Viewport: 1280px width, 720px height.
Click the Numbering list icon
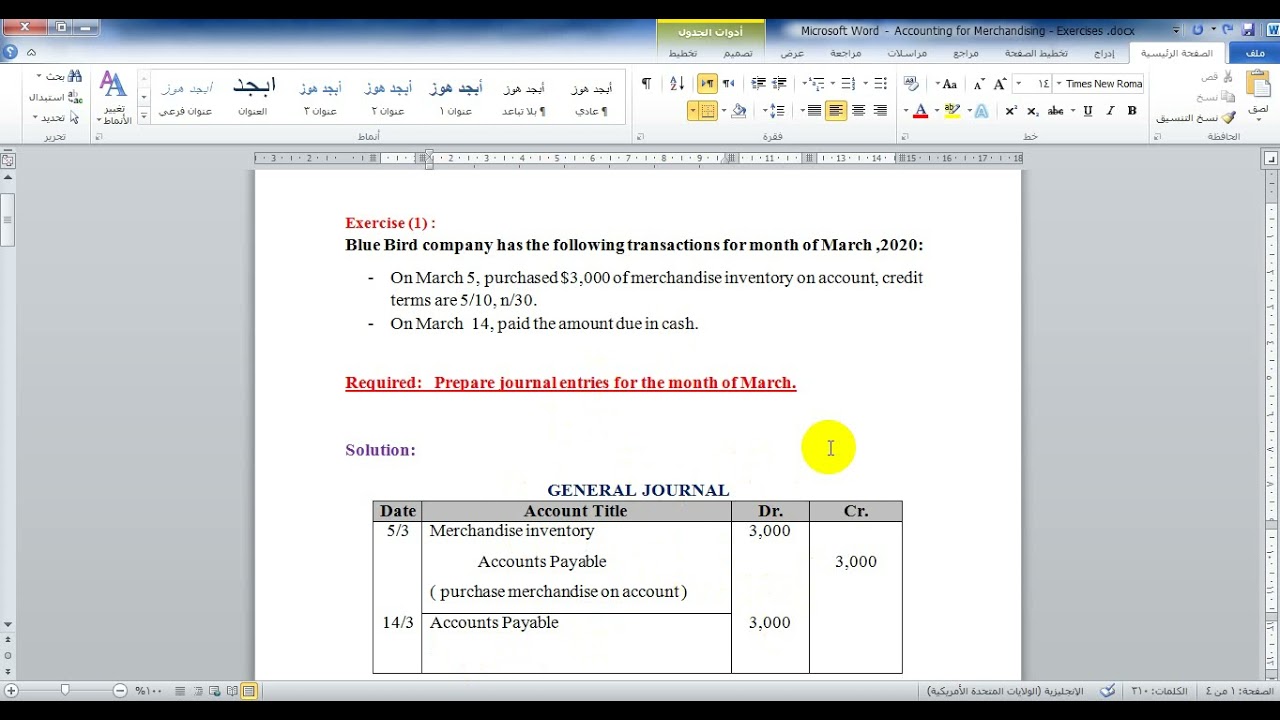point(848,84)
